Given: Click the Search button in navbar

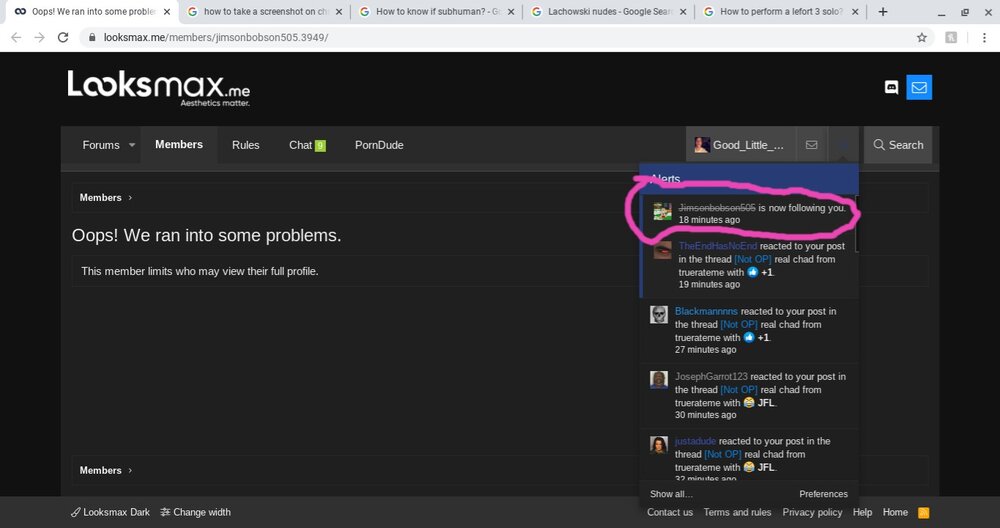Looking at the screenshot, I should [x=898, y=145].
